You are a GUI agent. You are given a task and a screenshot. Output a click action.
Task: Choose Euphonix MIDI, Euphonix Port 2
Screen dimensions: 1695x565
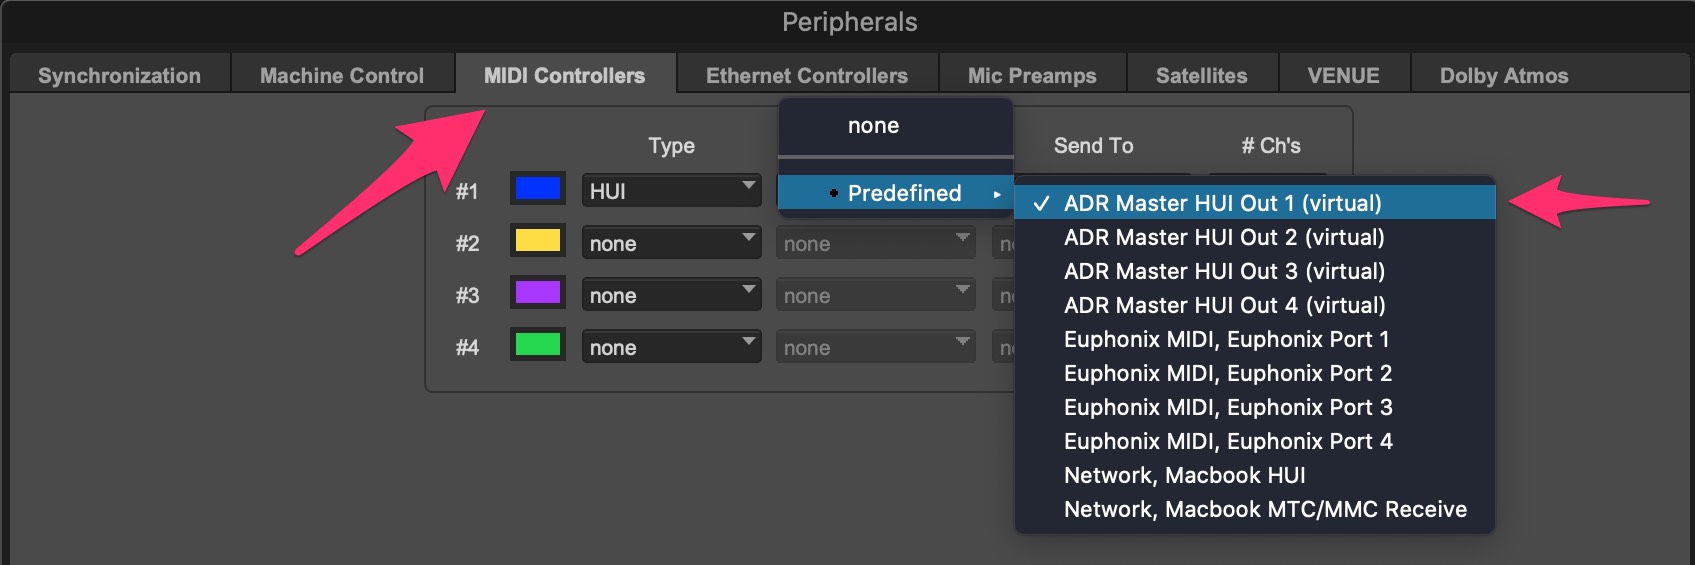pos(1255,373)
